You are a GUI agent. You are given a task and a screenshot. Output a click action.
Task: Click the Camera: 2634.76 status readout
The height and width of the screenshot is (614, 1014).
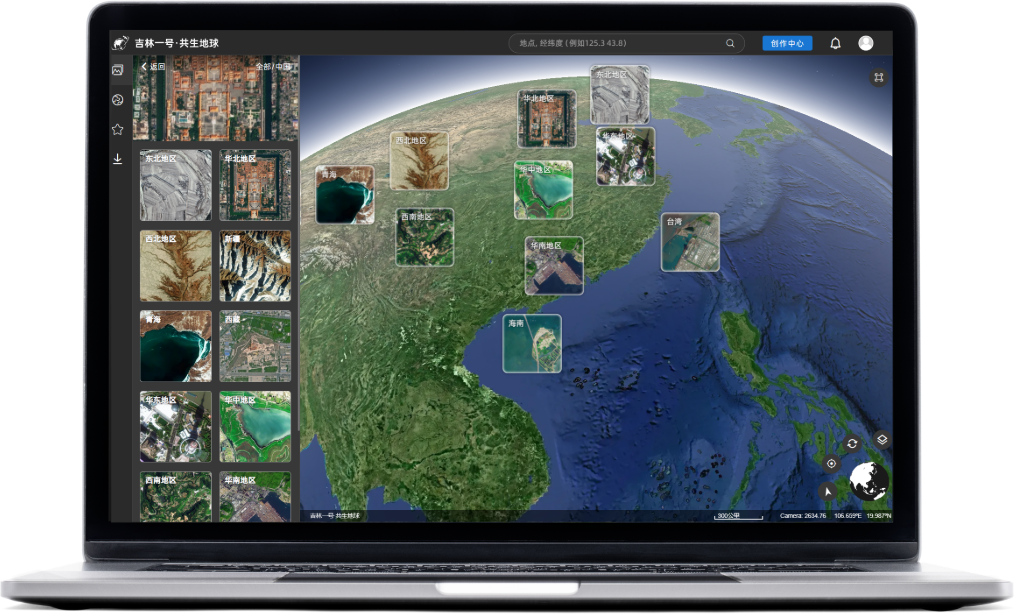coord(803,516)
